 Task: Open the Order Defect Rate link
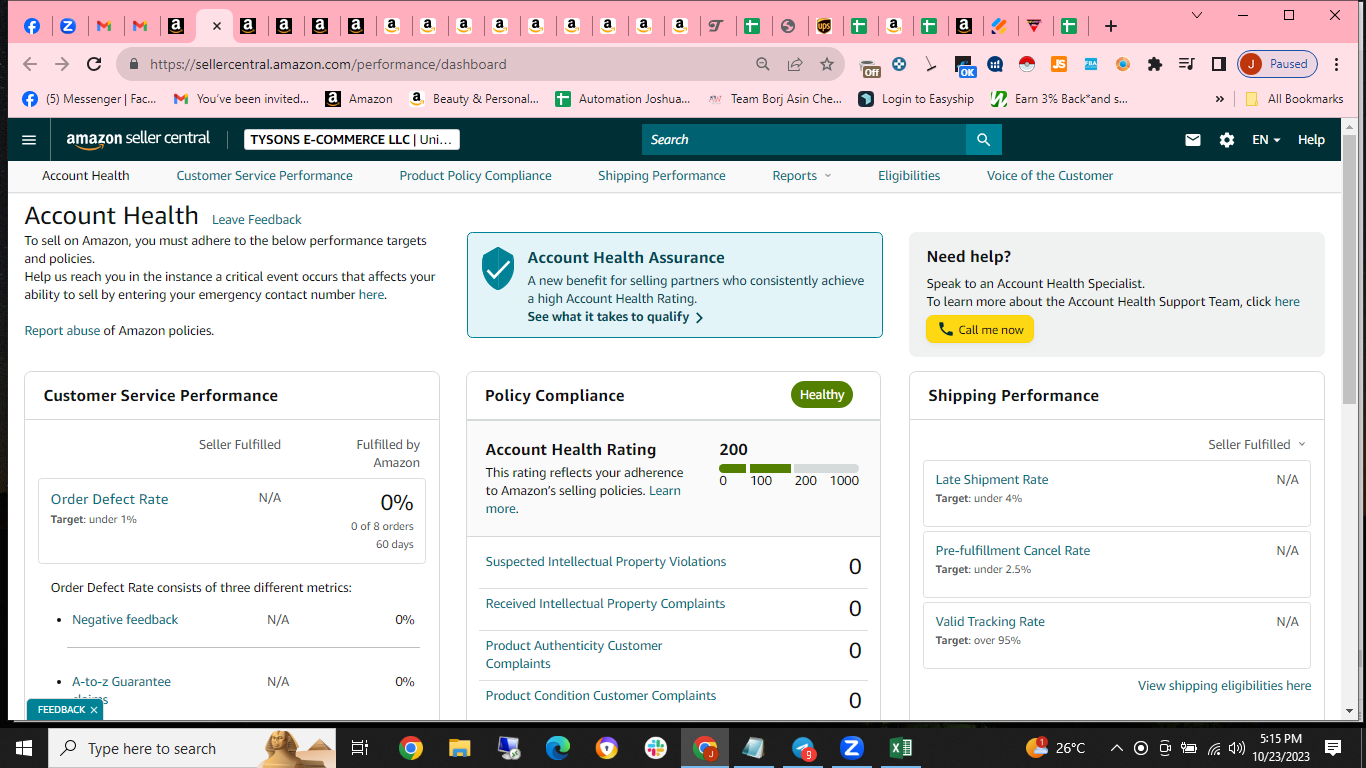tap(110, 499)
